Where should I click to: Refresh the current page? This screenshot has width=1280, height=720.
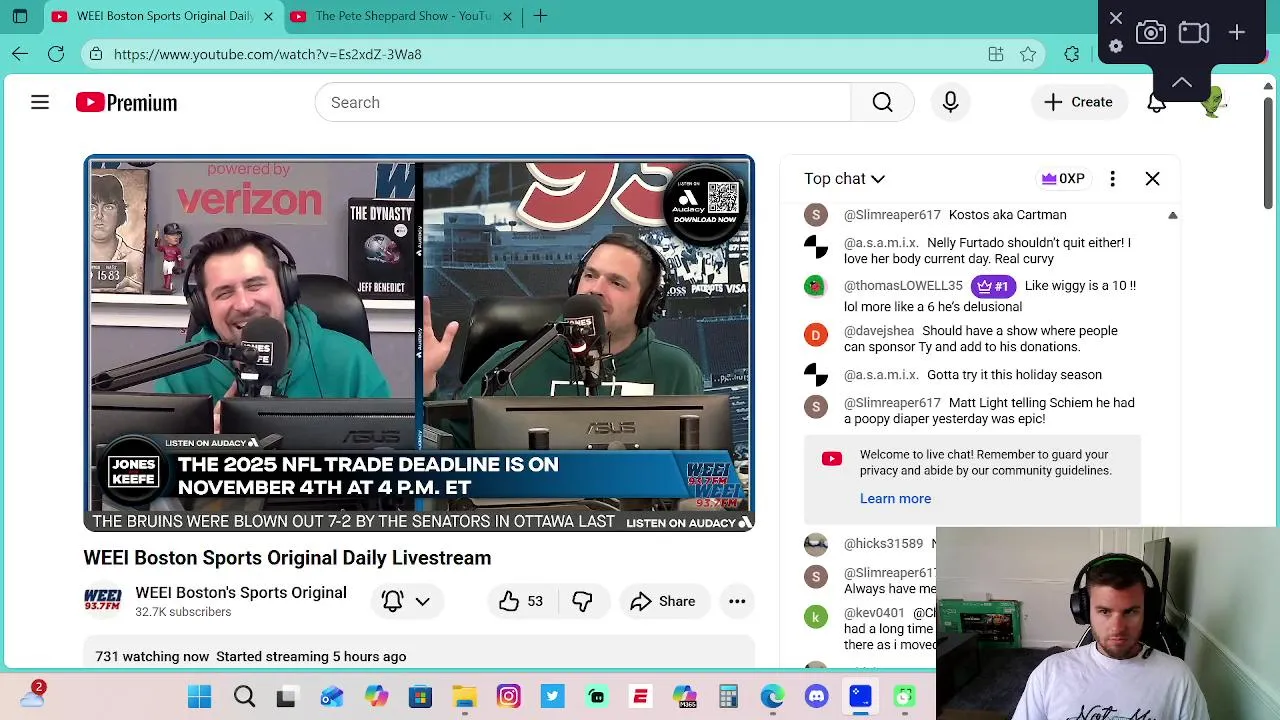pos(56,54)
